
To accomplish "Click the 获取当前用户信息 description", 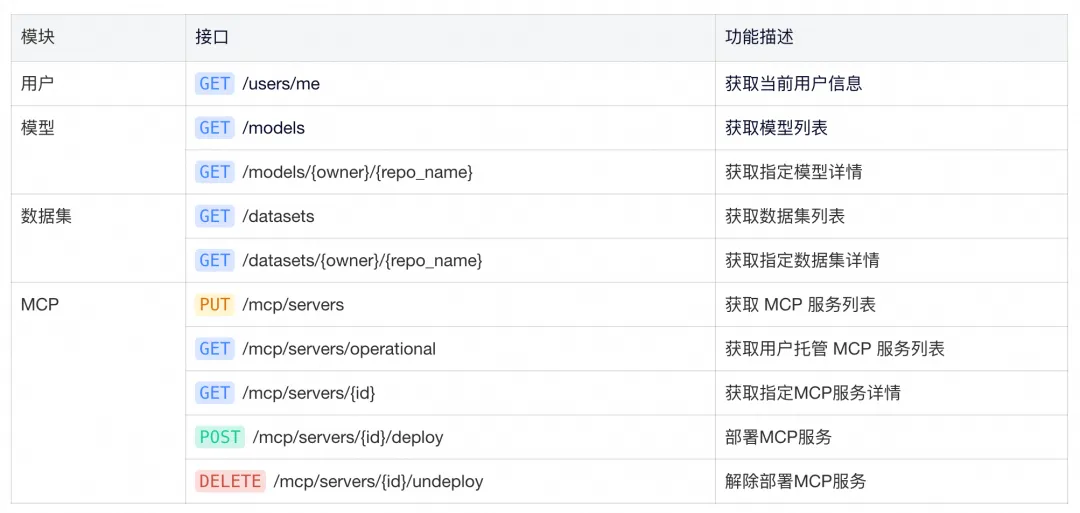I will (793, 84).
